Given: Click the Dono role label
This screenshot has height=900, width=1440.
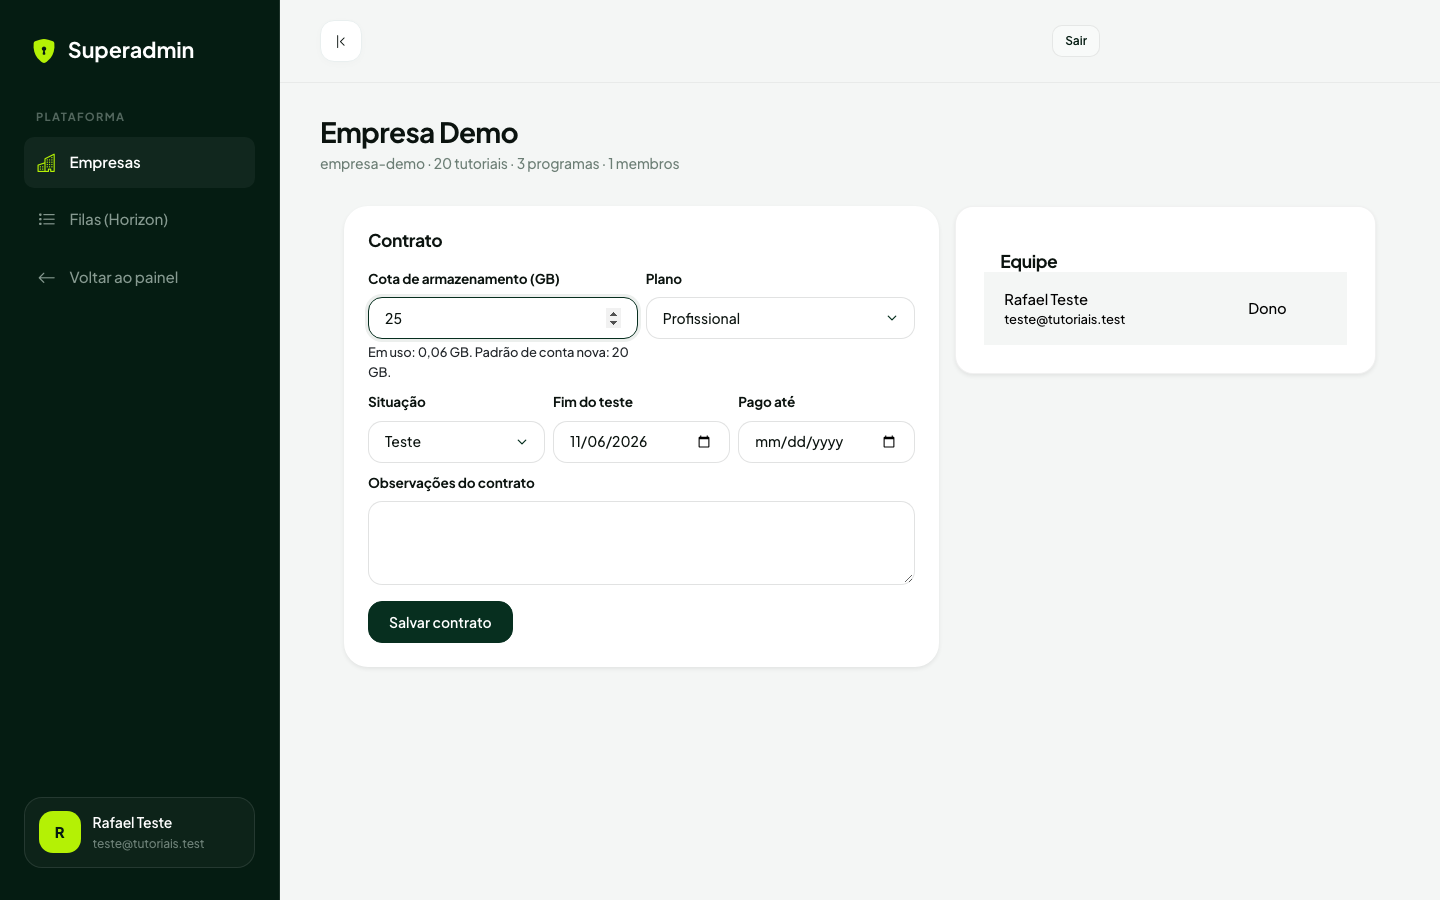Looking at the screenshot, I should point(1267,309).
